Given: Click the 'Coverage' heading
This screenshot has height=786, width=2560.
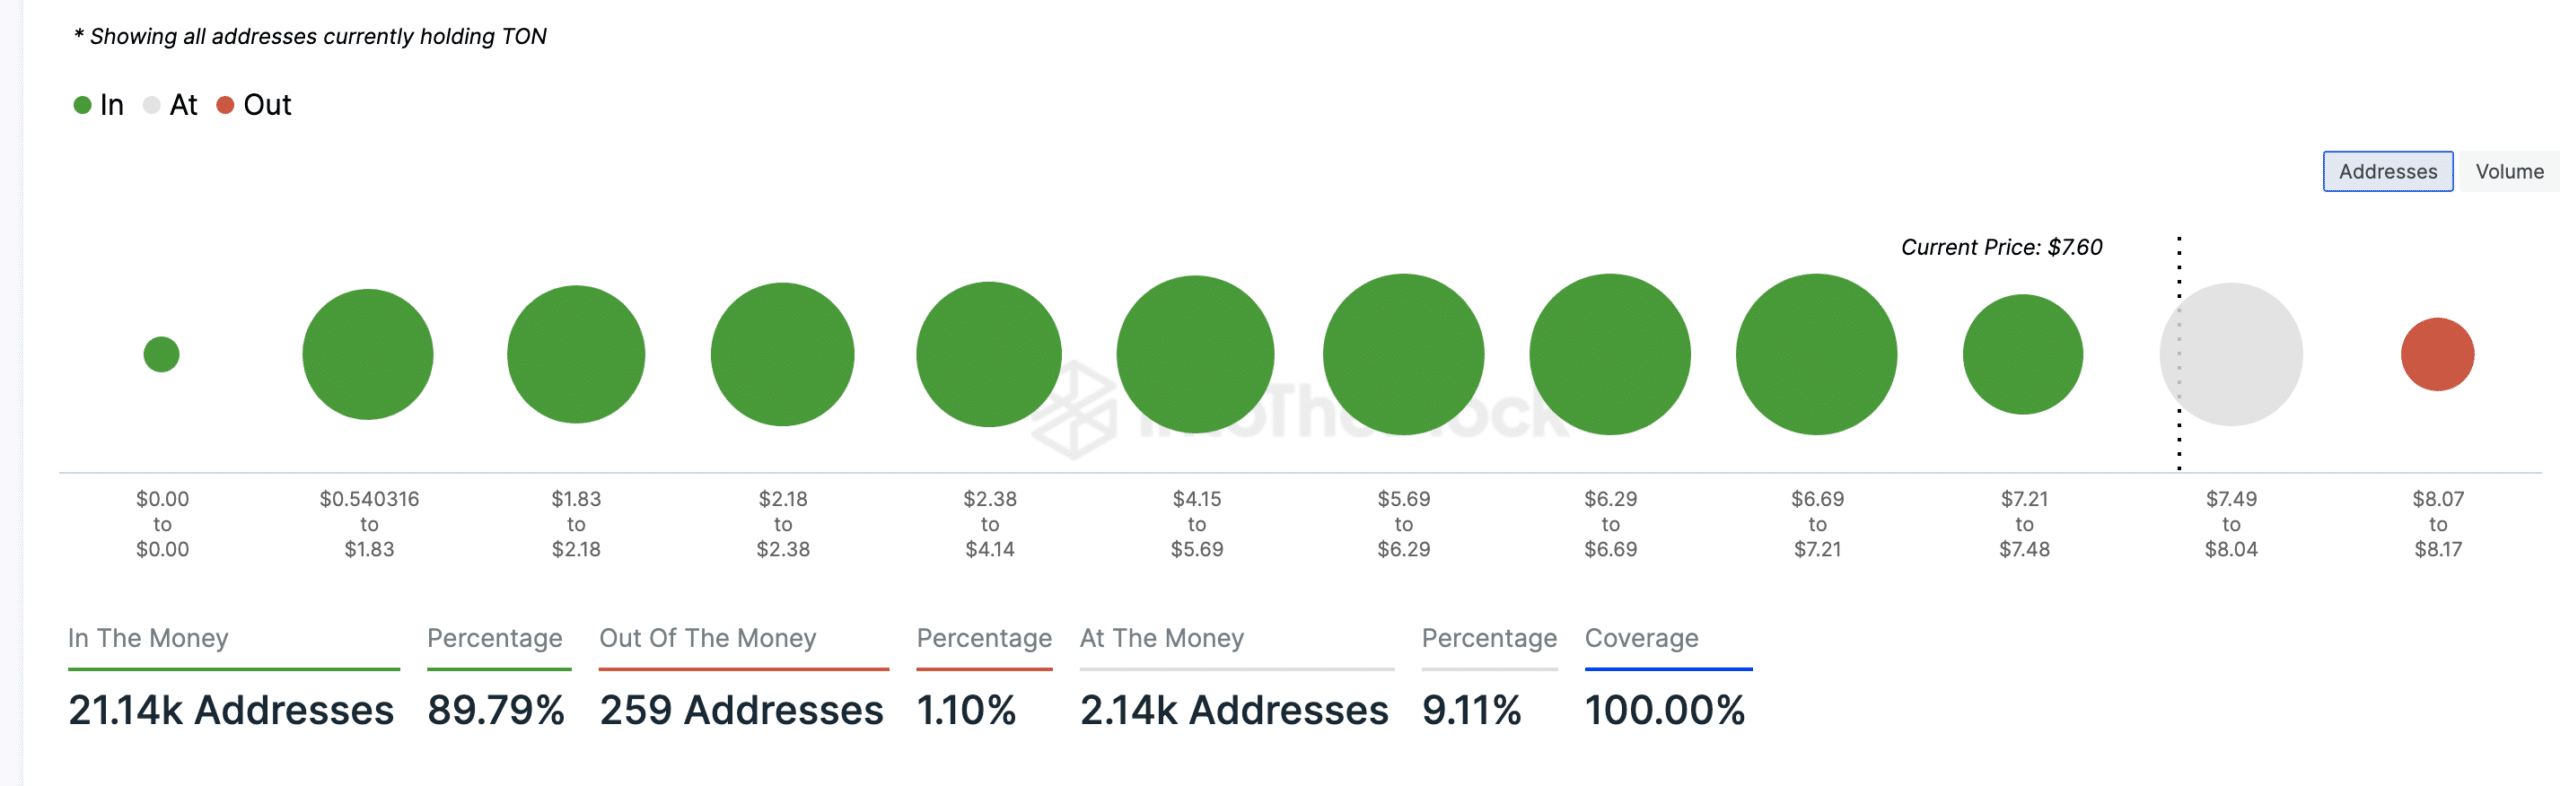Looking at the screenshot, I should [1642, 638].
